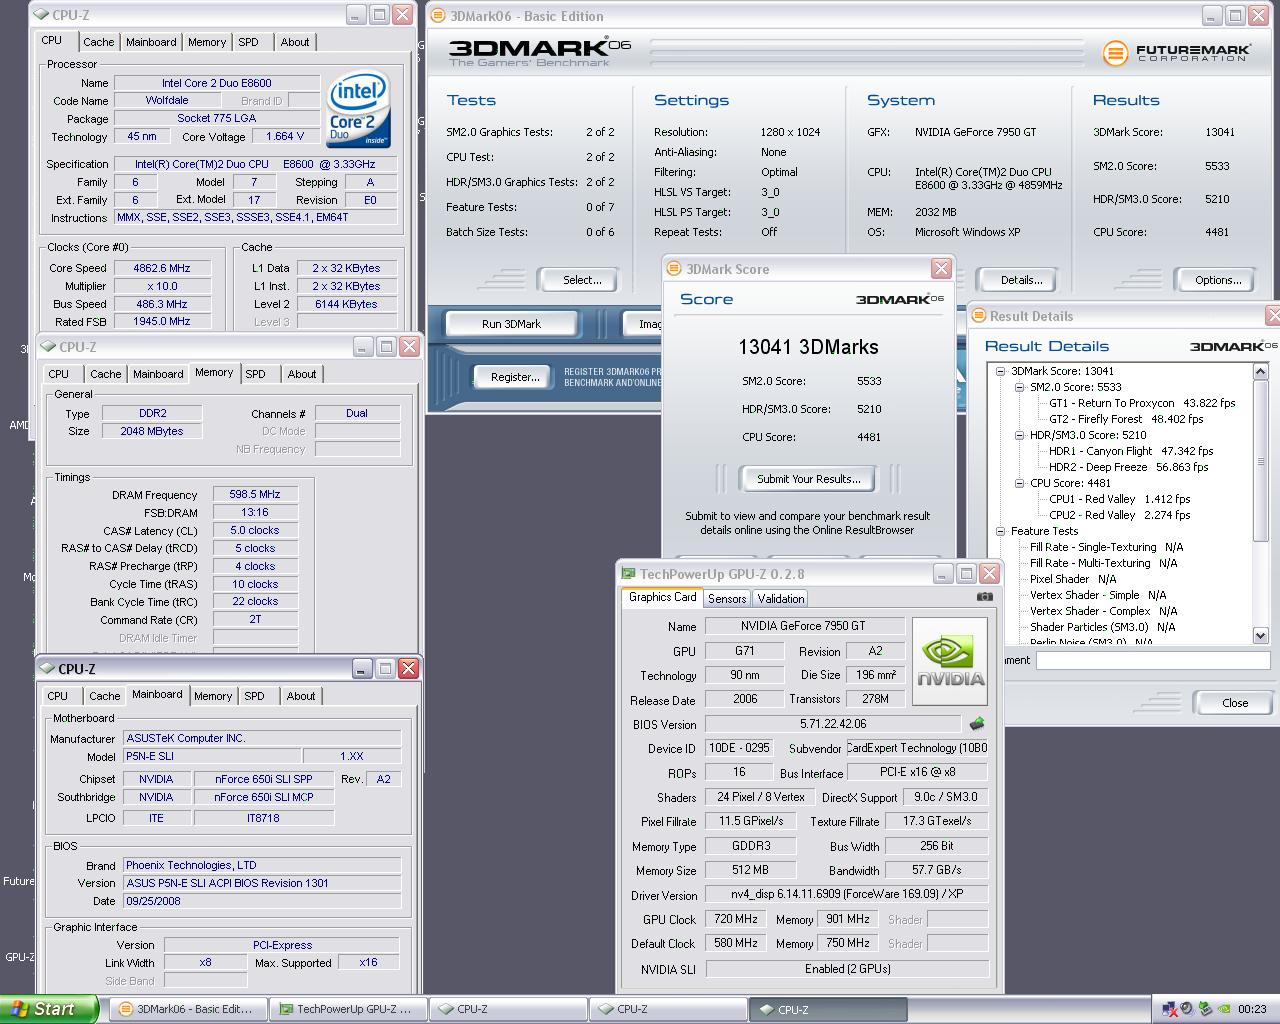Click the Core Speed value 4862.6 MHz

(x=162, y=268)
